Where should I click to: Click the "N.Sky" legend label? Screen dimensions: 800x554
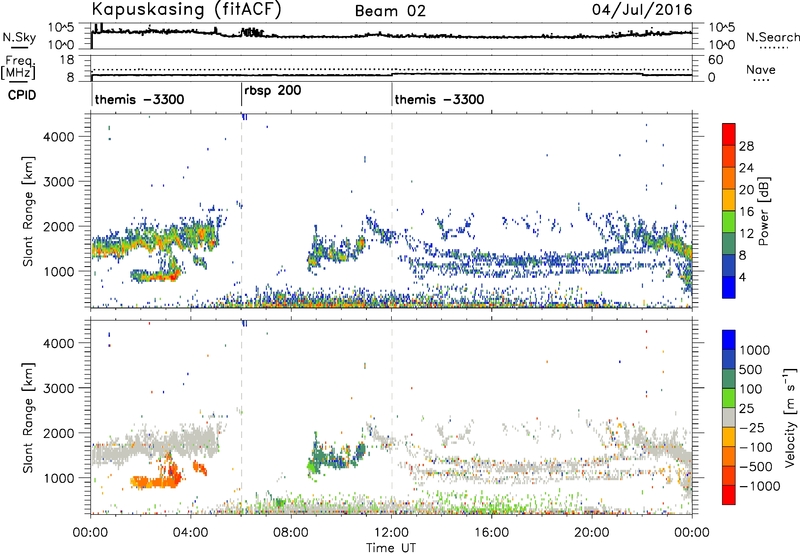click(x=19, y=37)
